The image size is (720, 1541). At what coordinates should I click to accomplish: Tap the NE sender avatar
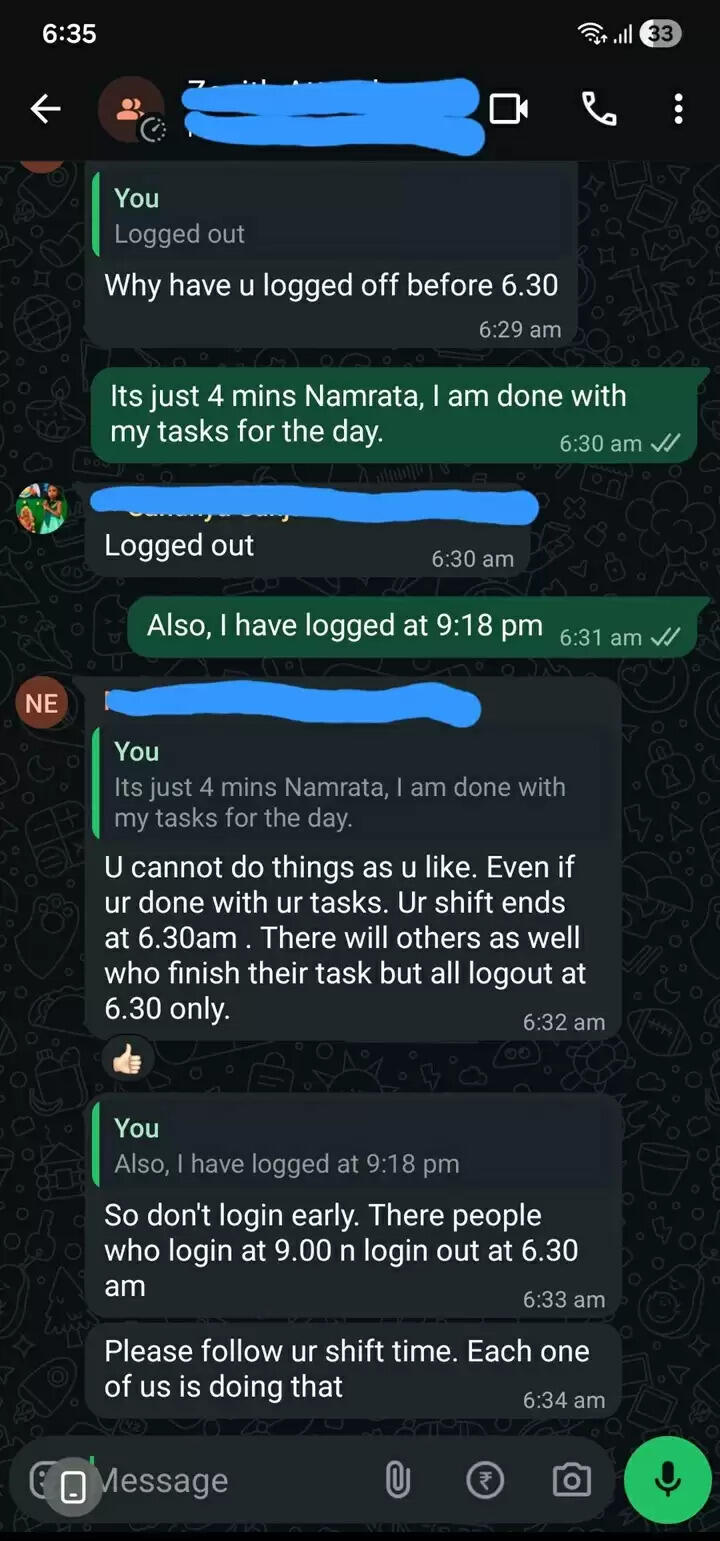41,703
